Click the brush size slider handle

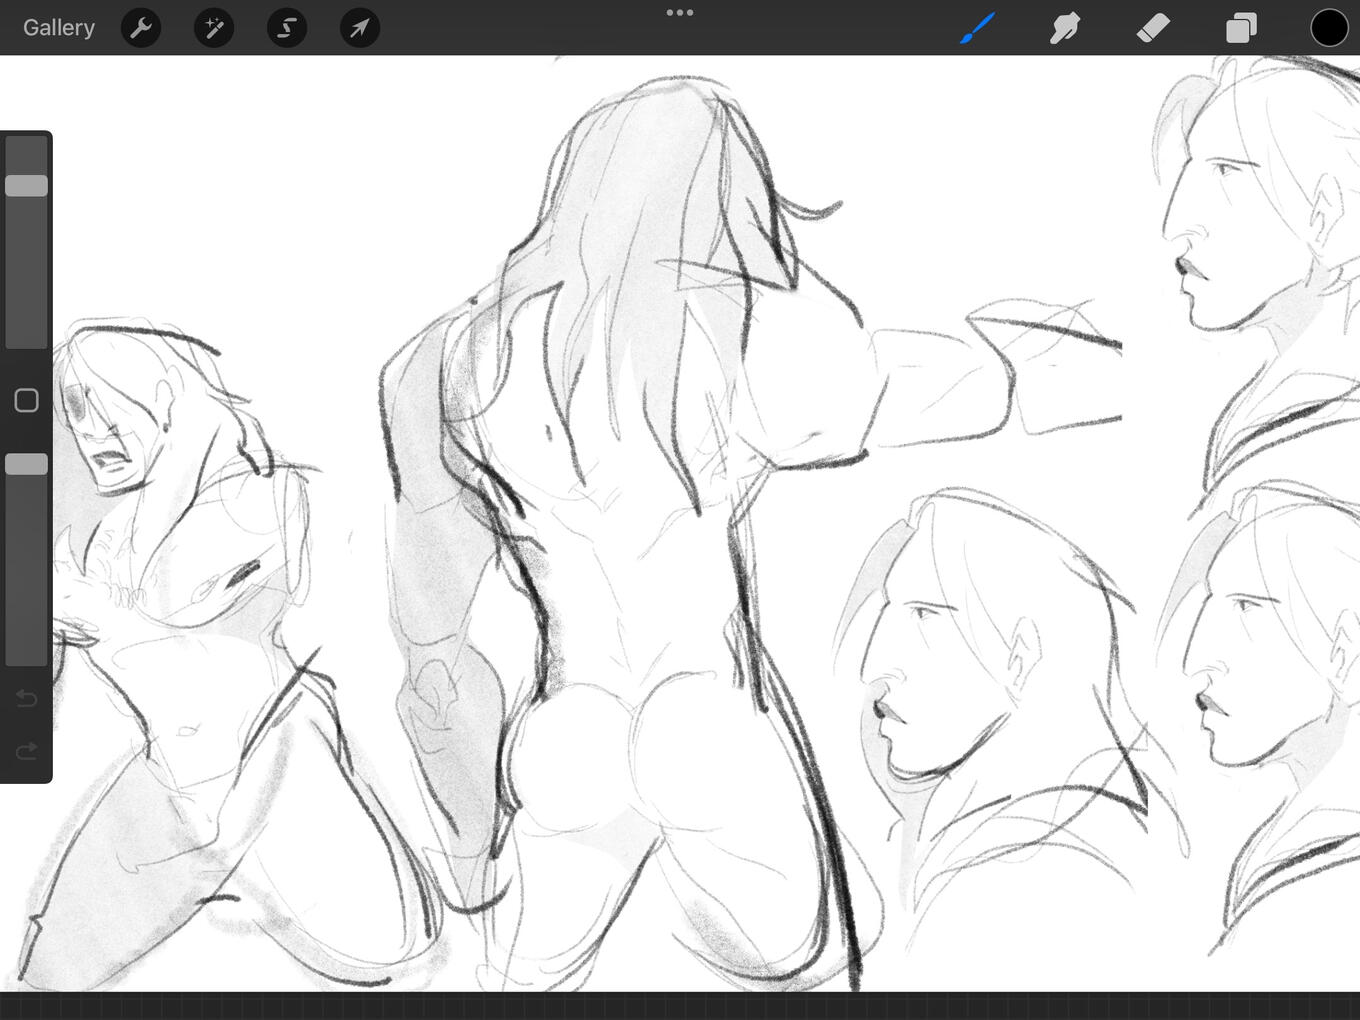pos(27,186)
